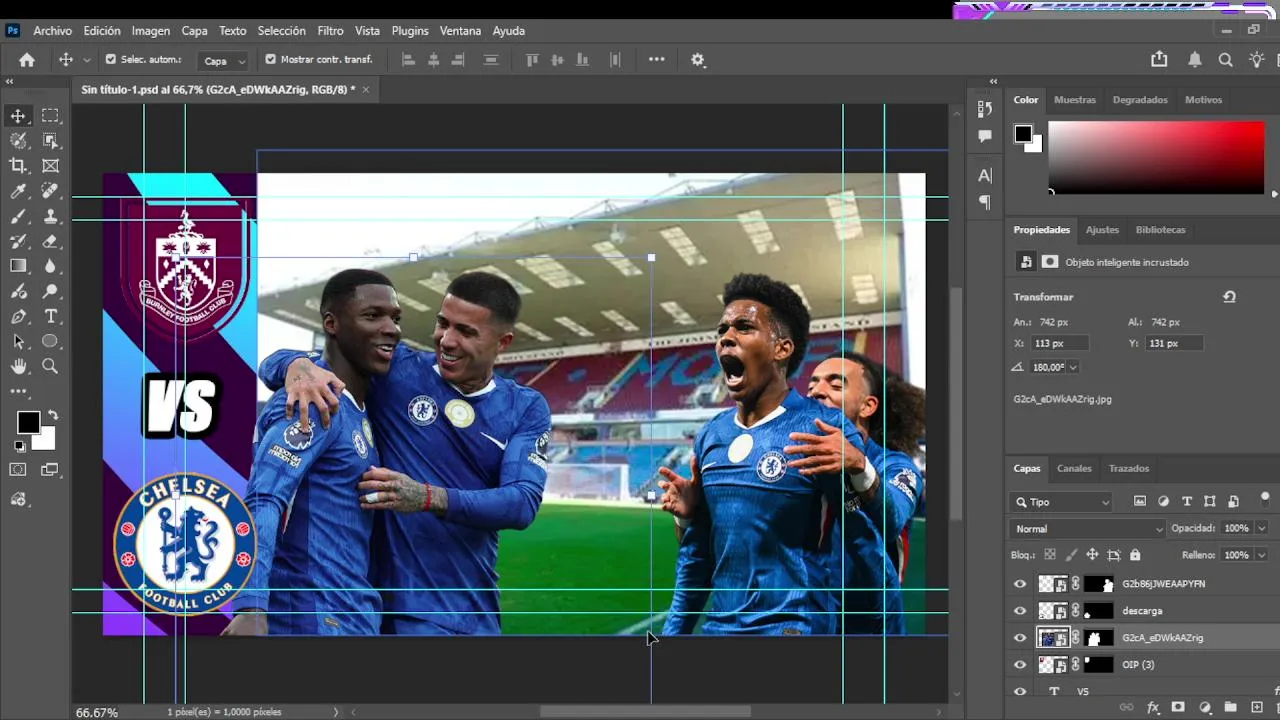Switch to the Canales tab
Image resolution: width=1280 pixels, height=720 pixels.
click(x=1074, y=468)
